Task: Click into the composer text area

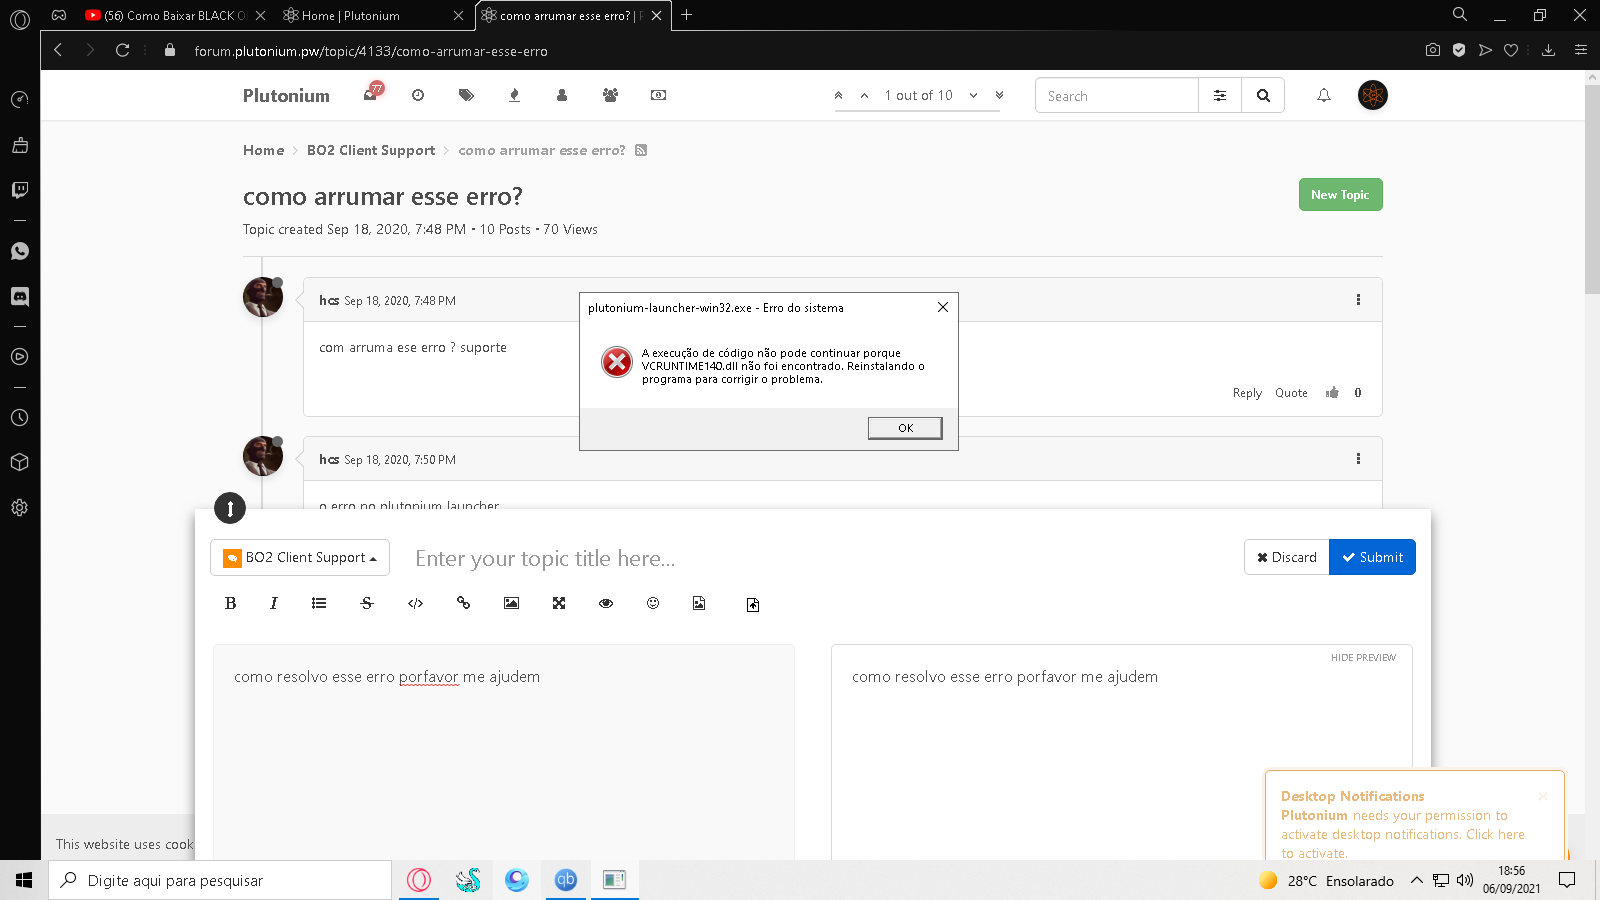Action: [504, 752]
